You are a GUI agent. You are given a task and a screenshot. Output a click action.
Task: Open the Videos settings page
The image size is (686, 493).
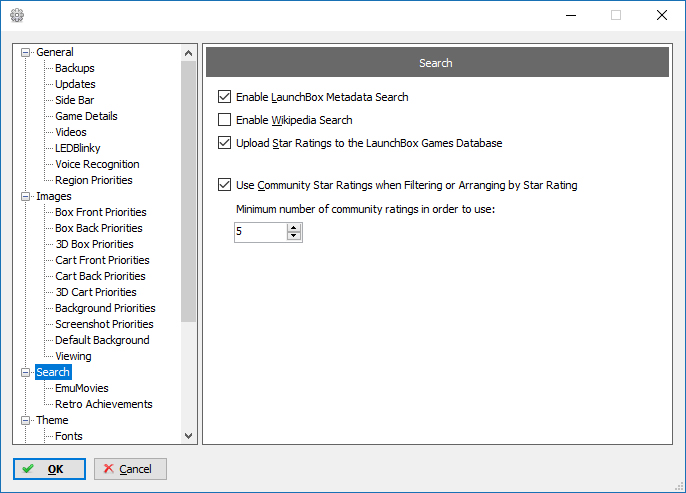71,132
